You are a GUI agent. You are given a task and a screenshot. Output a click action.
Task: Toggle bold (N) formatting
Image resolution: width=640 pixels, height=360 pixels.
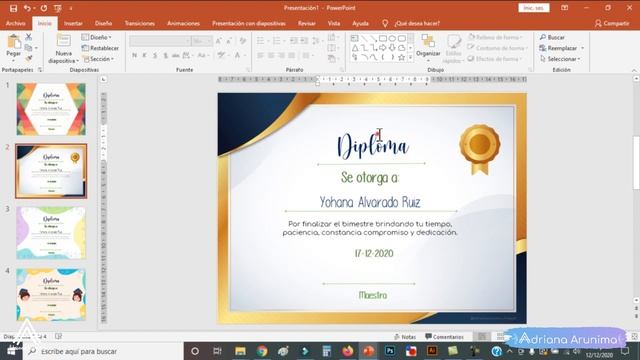tap(134, 55)
